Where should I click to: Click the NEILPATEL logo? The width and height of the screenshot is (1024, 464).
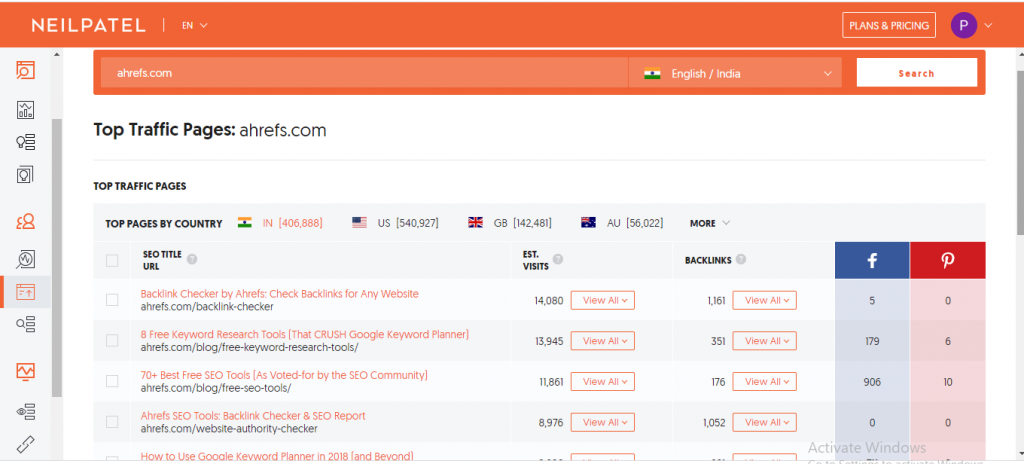(89, 25)
